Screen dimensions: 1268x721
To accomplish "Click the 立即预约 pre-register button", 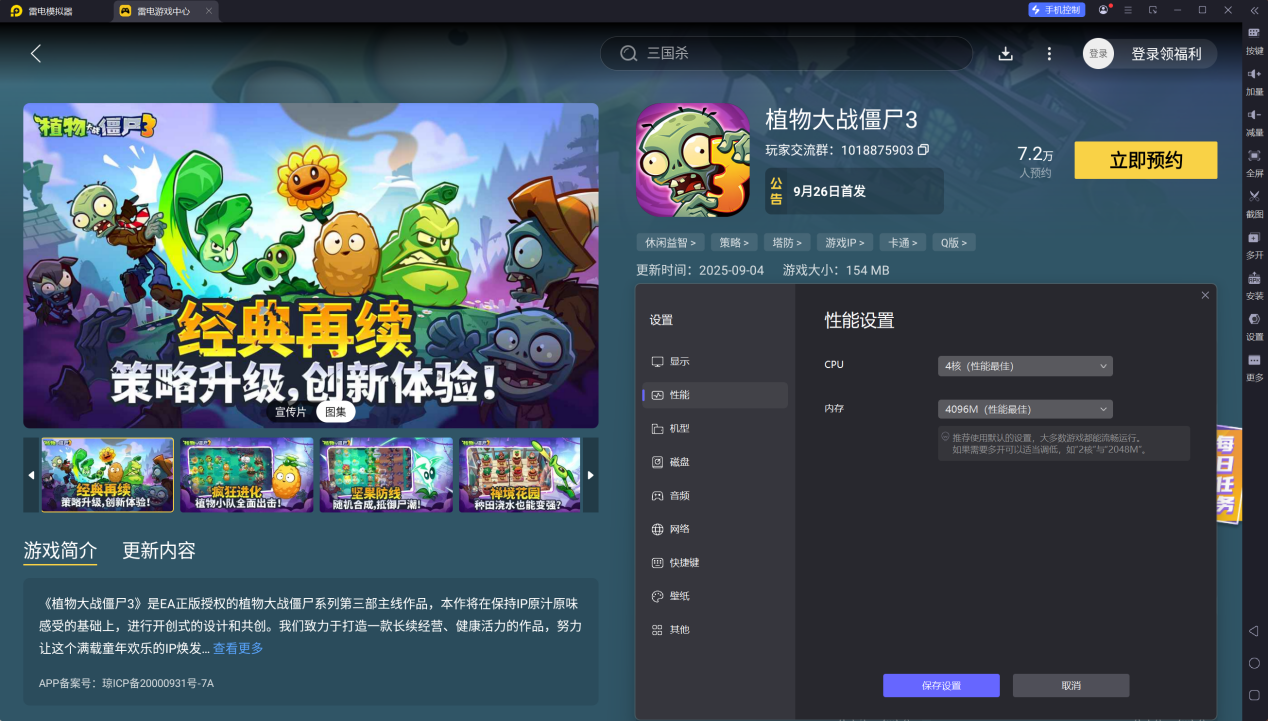I will coord(1145,160).
